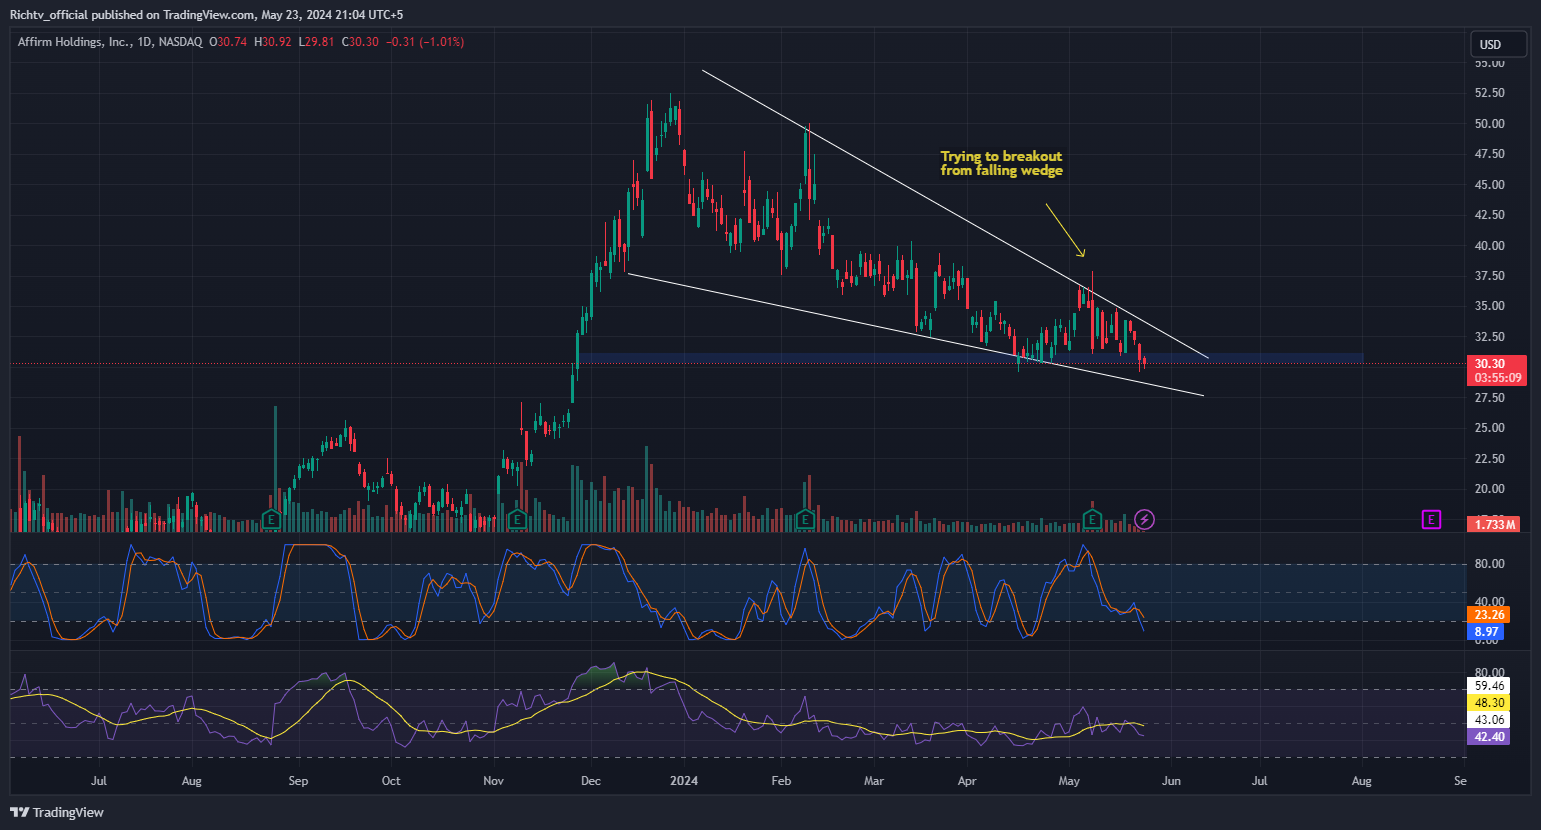Click the Feb label on time axis
Image resolution: width=1541 pixels, height=830 pixels.
pyautogui.click(x=781, y=781)
